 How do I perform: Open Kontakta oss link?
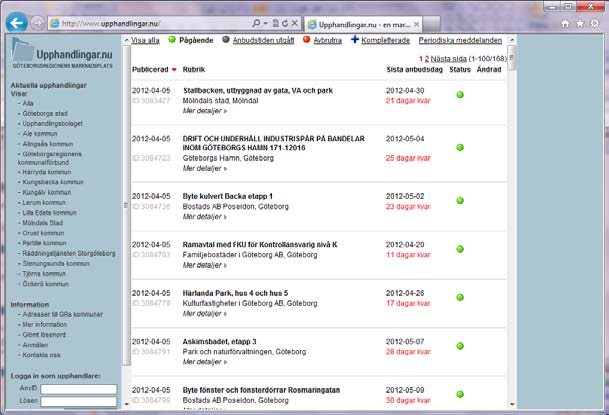coord(41,355)
